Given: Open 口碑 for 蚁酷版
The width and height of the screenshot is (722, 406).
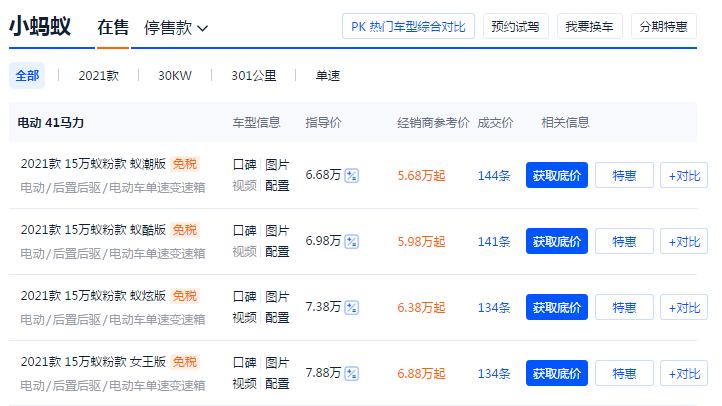Looking at the screenshot, I should tap(245, 231).
